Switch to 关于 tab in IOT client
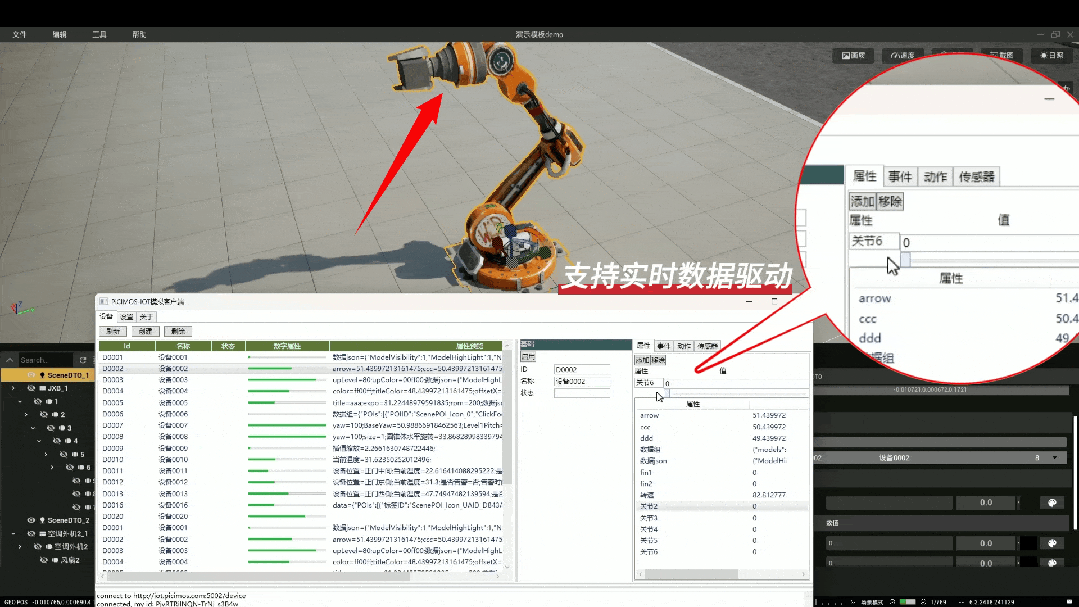Viewport: 1079px width, 607px height. pyautogui.click(x=146, y=317)
